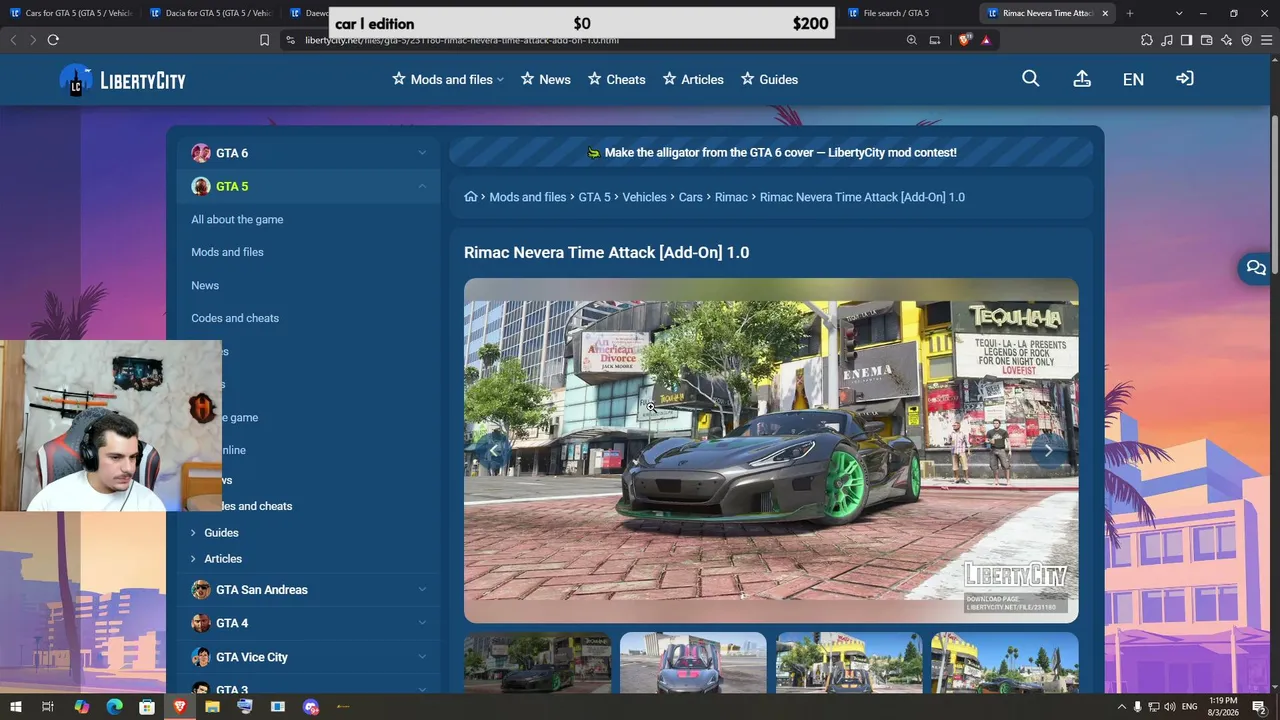1280x720 pixels.
Task: Open the chat bubble widget
Action: 1256,268
